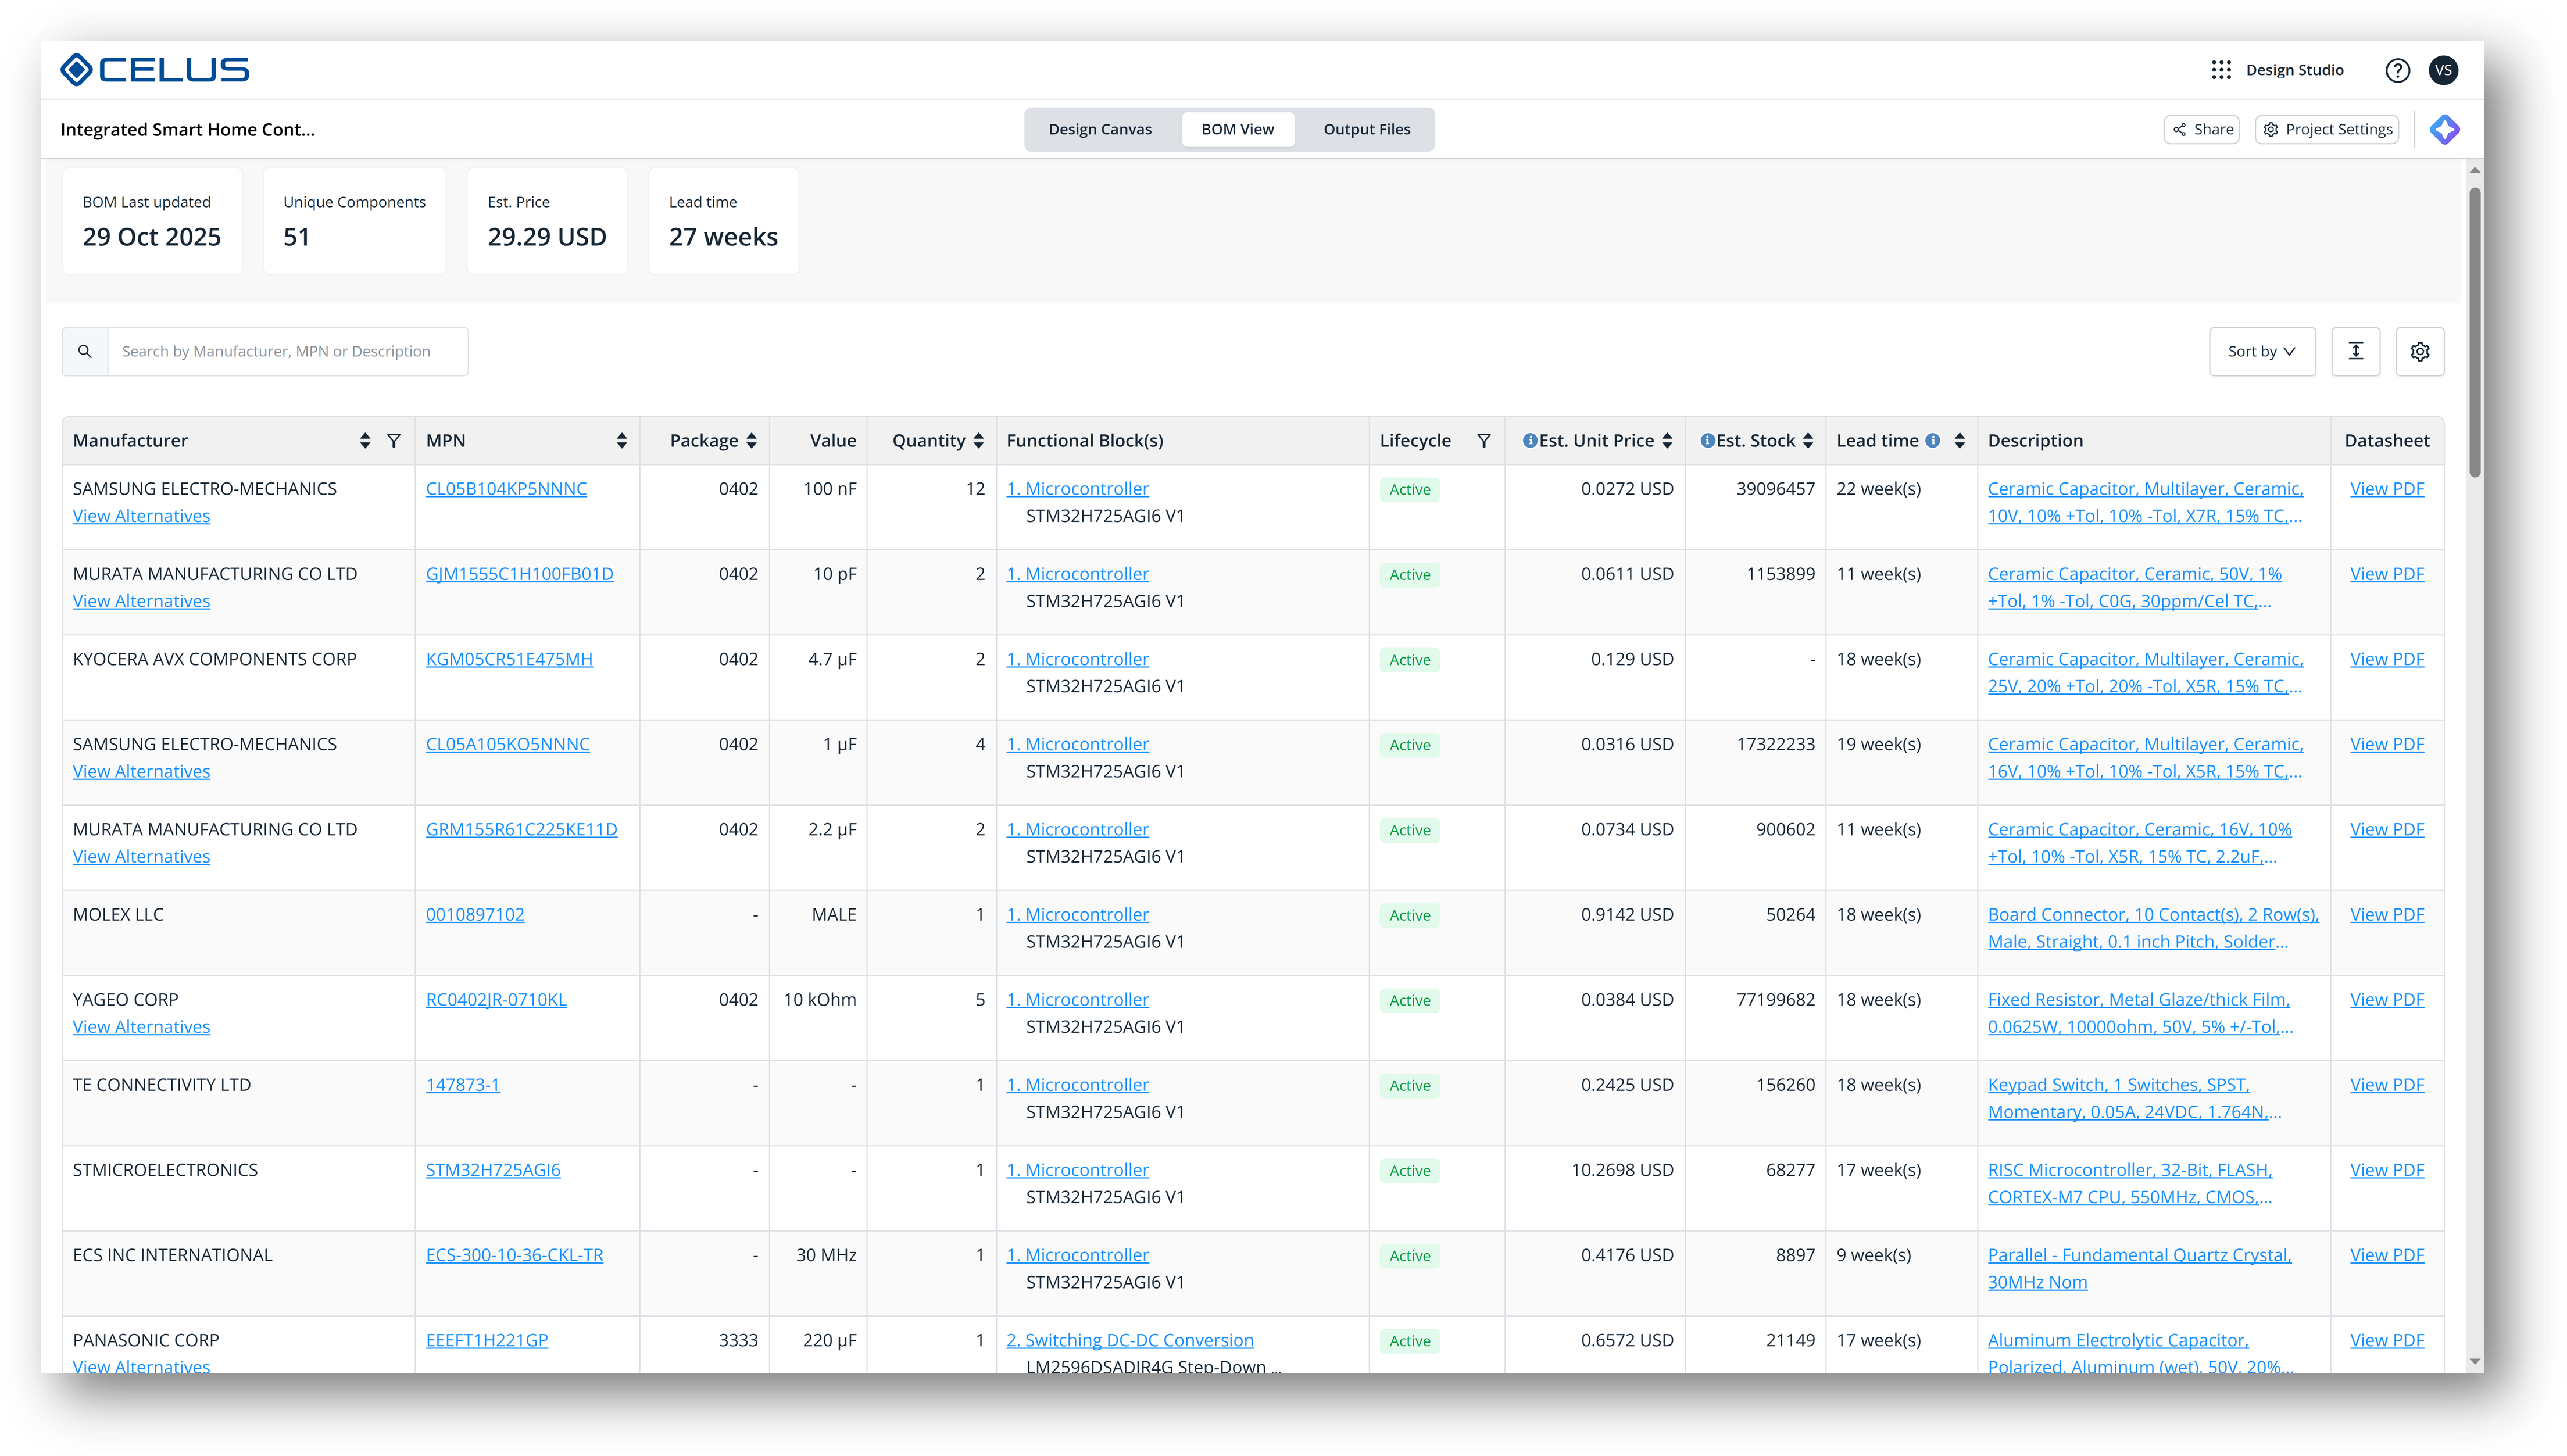Open the blue diamond assistant icon
Screen dimensions: 2567x1456
pyautogui.click(x=2444, y=130)
